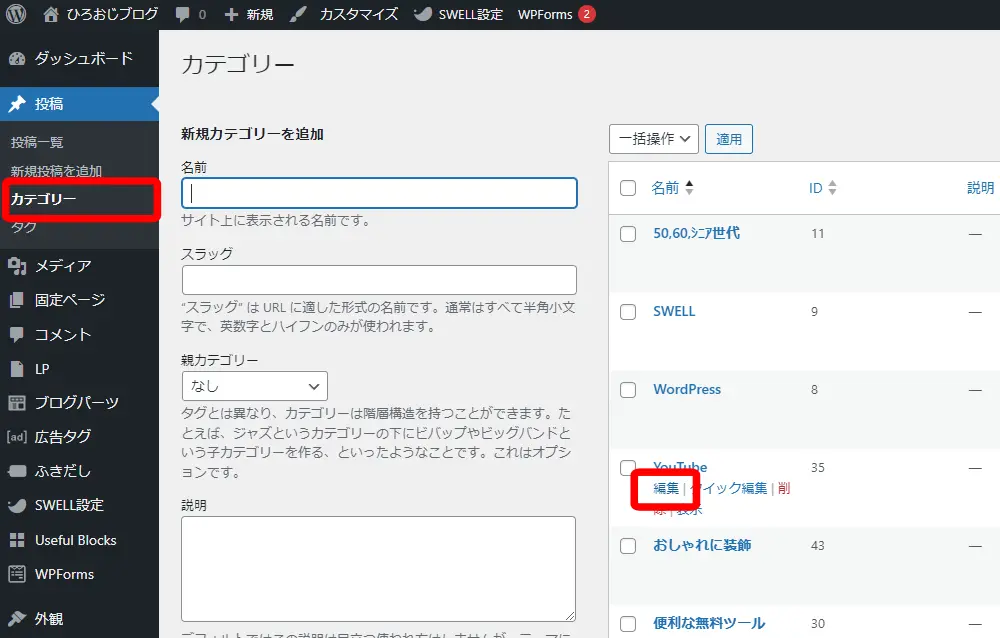Click the plus 新規 icon

point(231,14)
